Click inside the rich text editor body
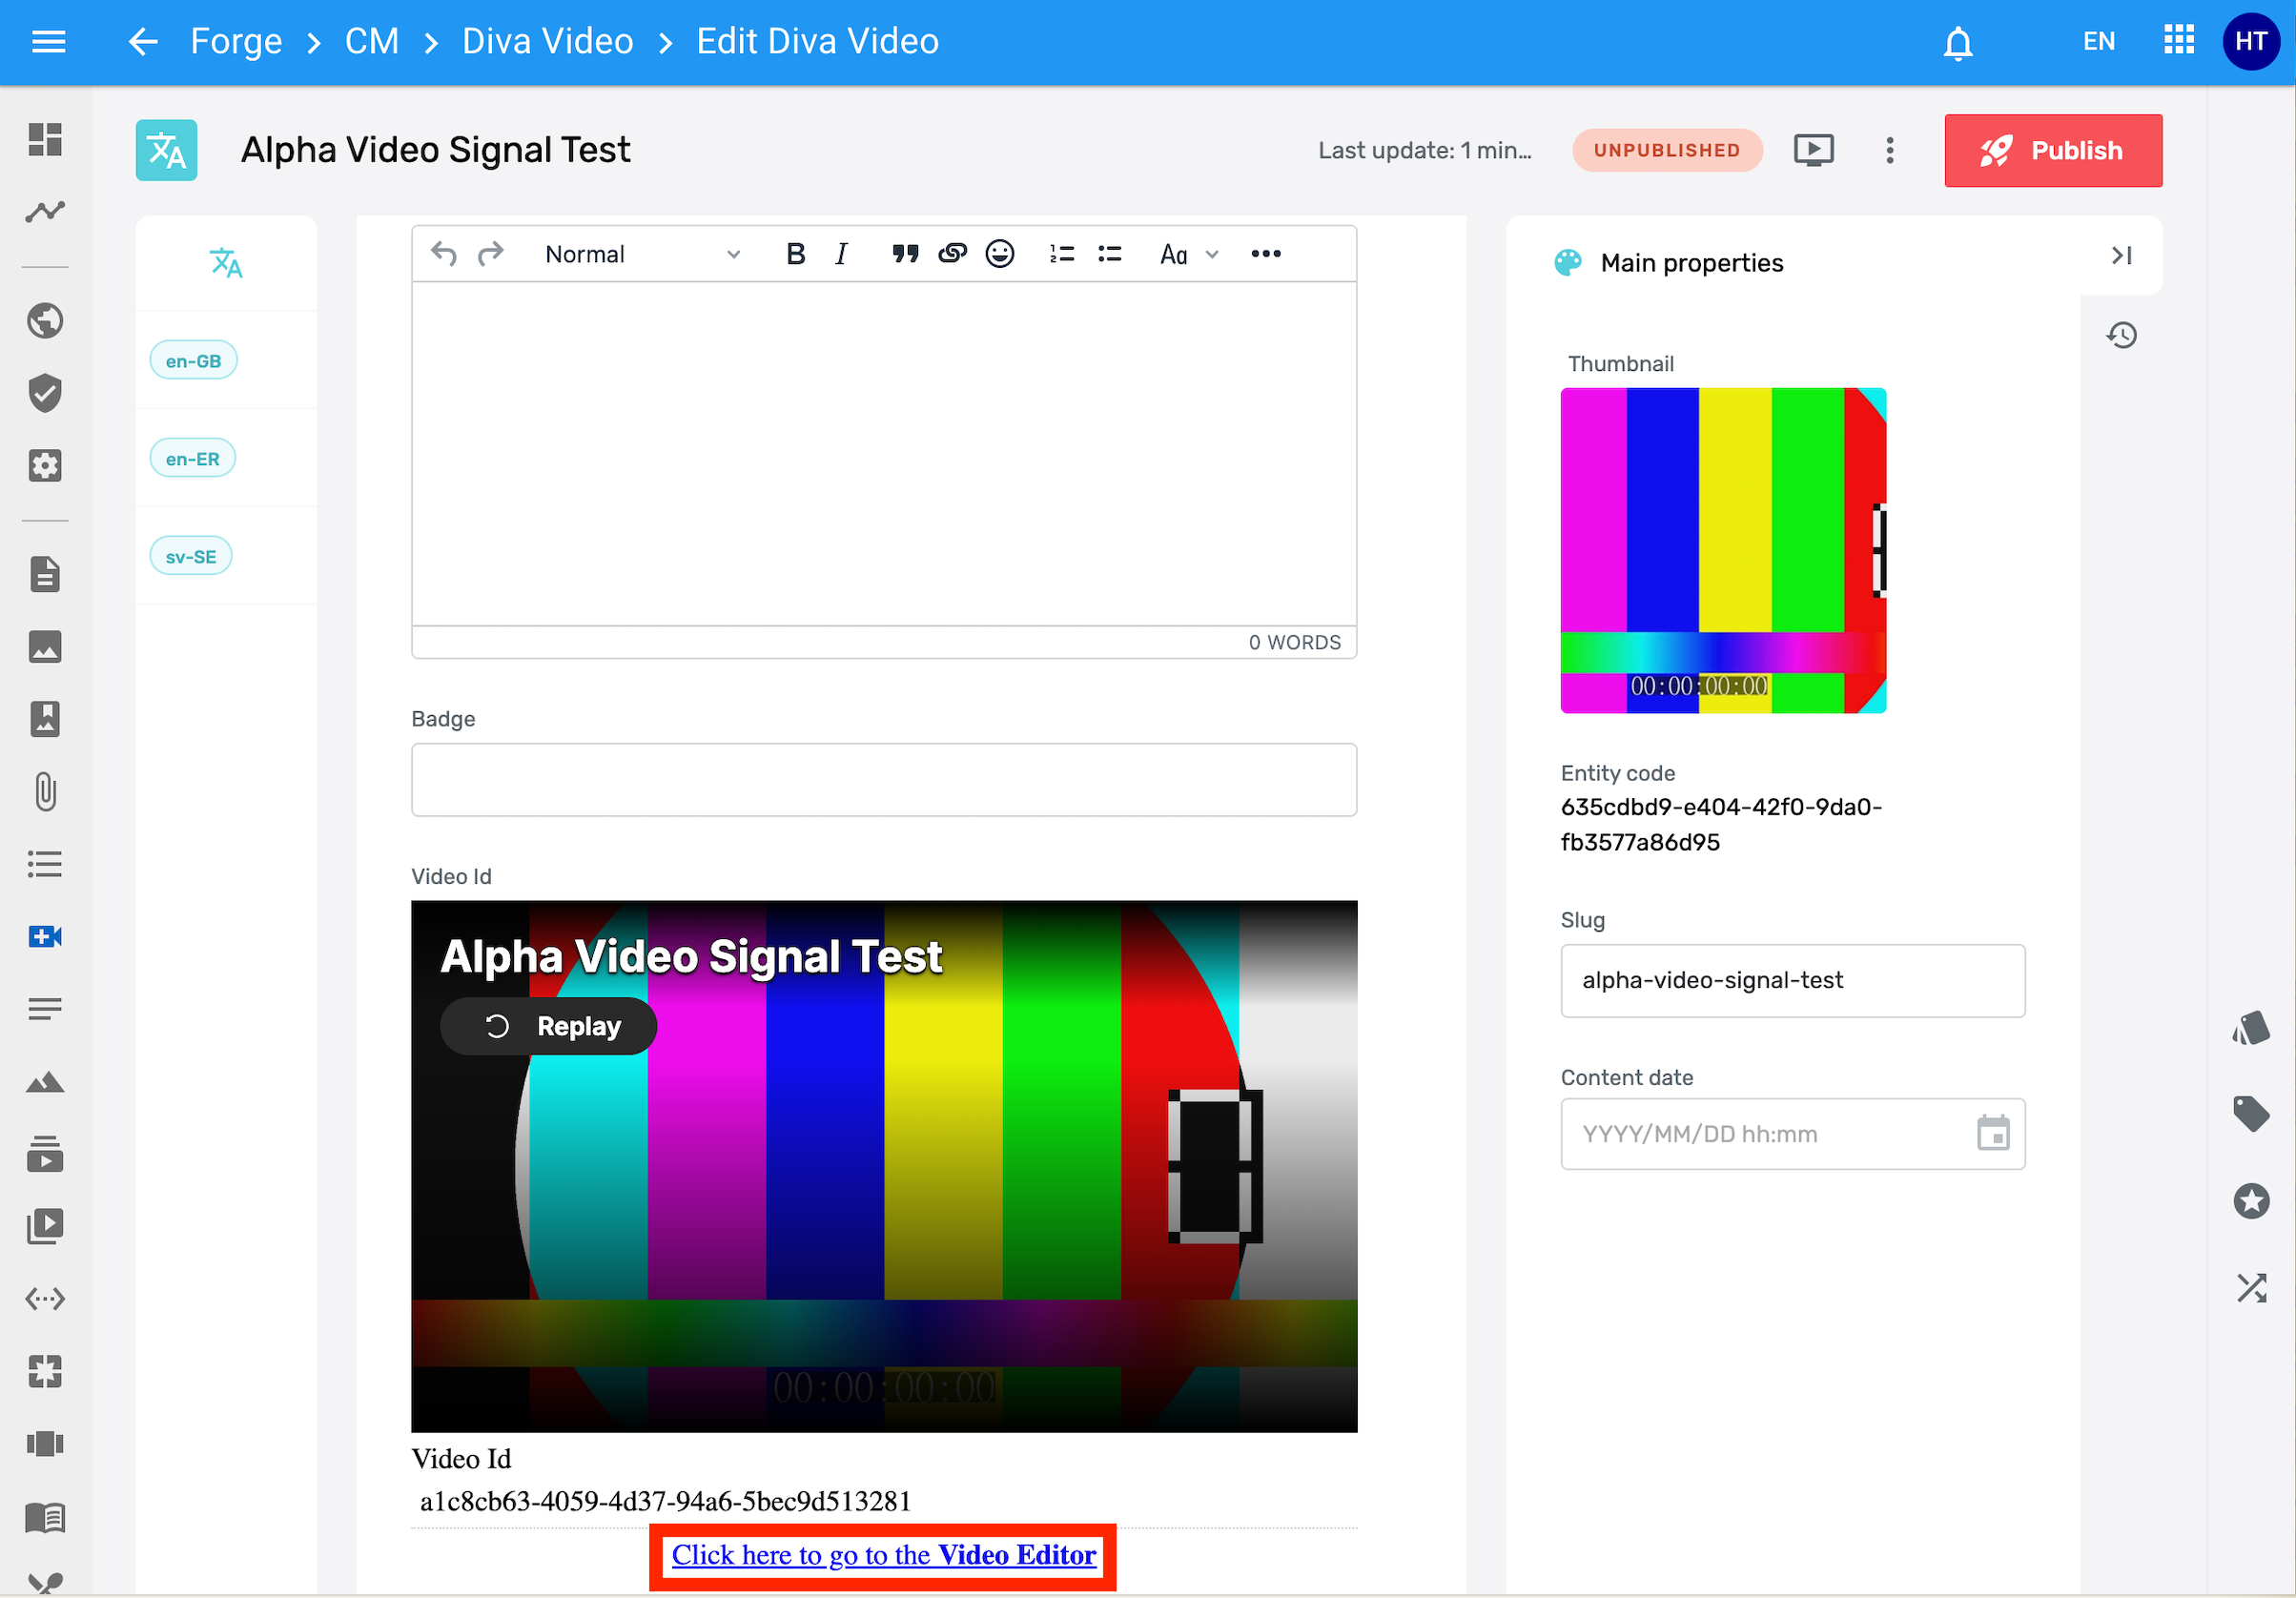The image size is (2296, 1598). point(884,453)
